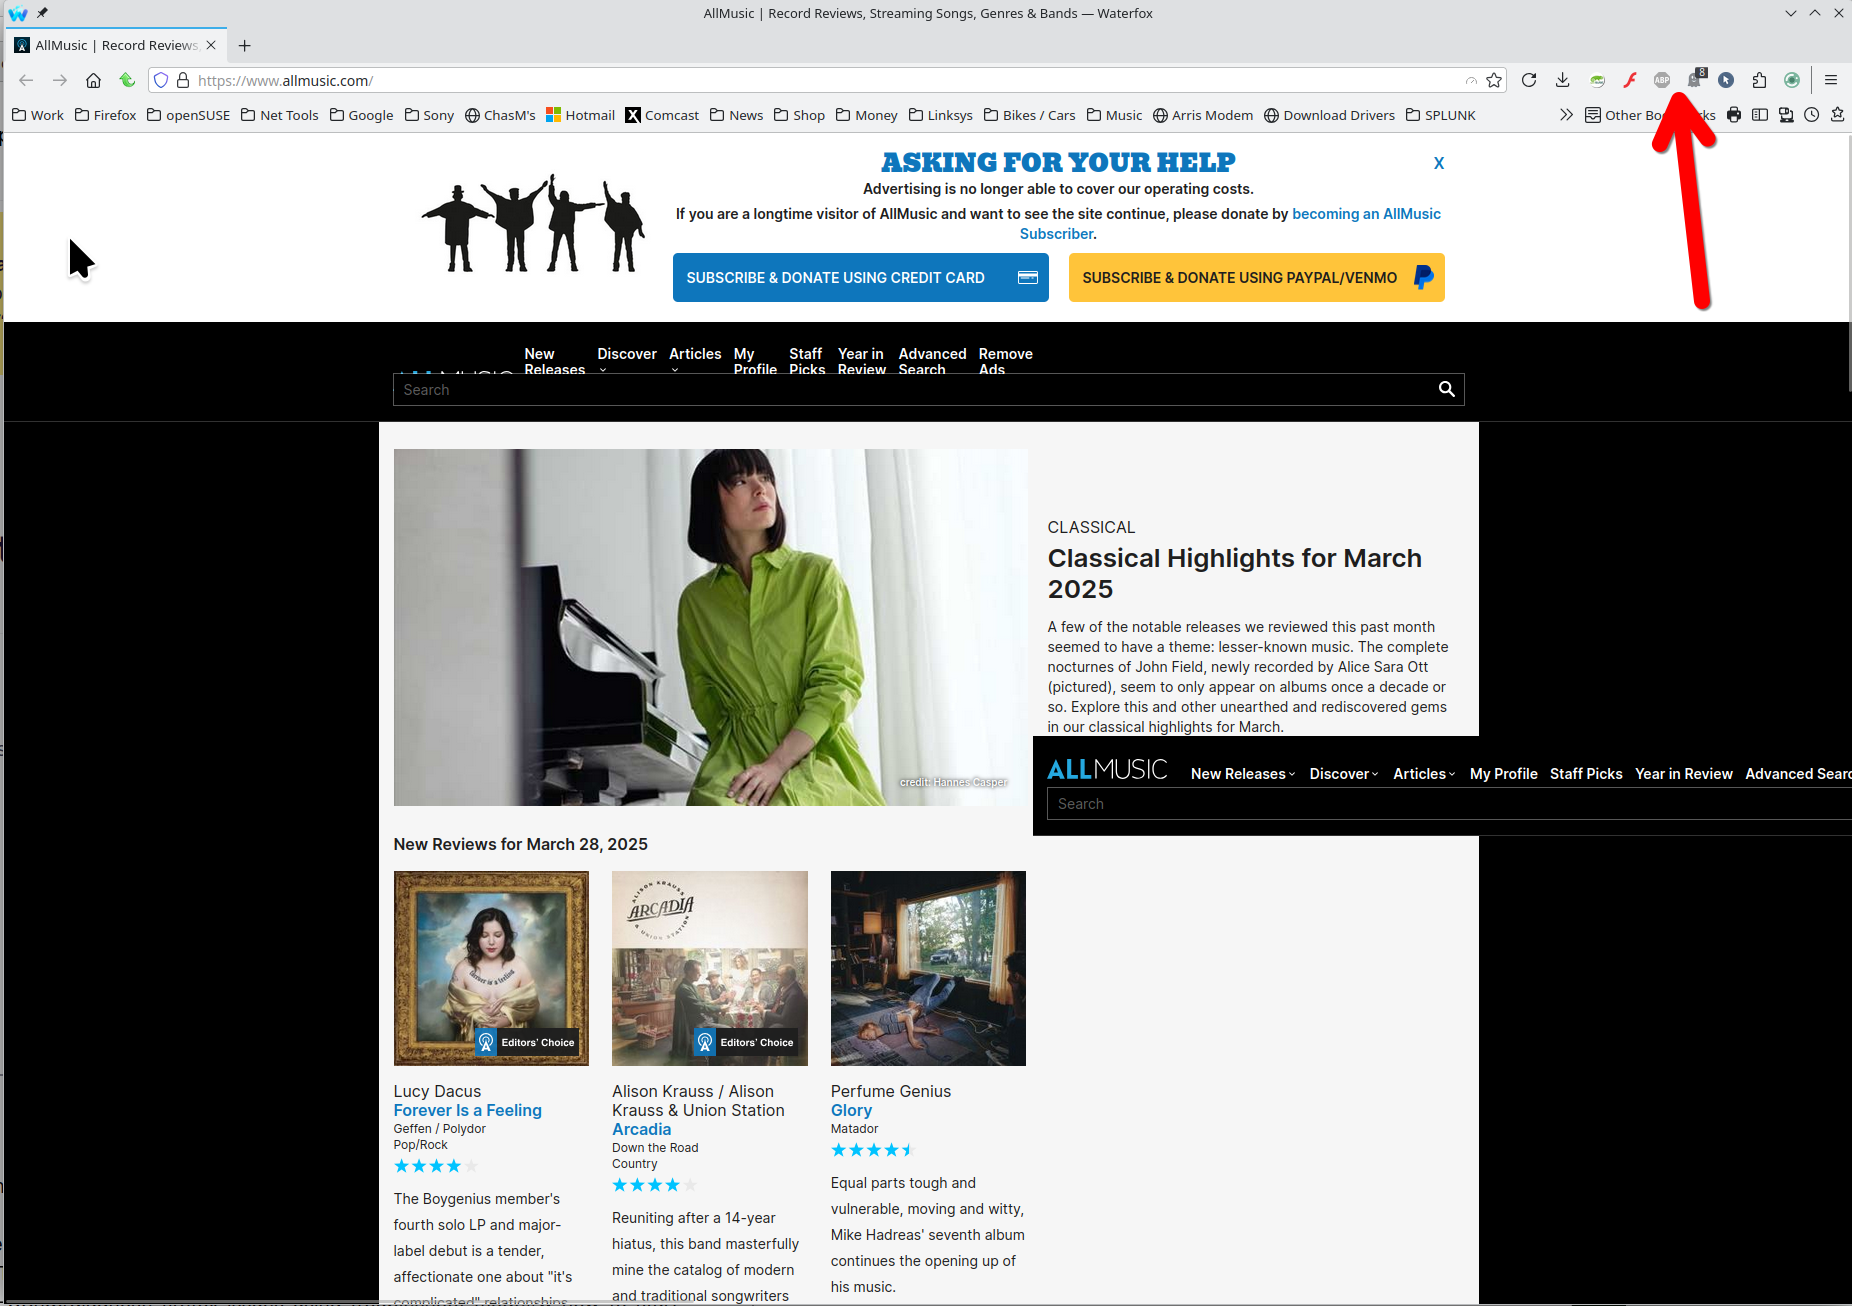Open the hamburger application menu
Viewport: 1852px width, 1306px height.
coord(1831,80)
